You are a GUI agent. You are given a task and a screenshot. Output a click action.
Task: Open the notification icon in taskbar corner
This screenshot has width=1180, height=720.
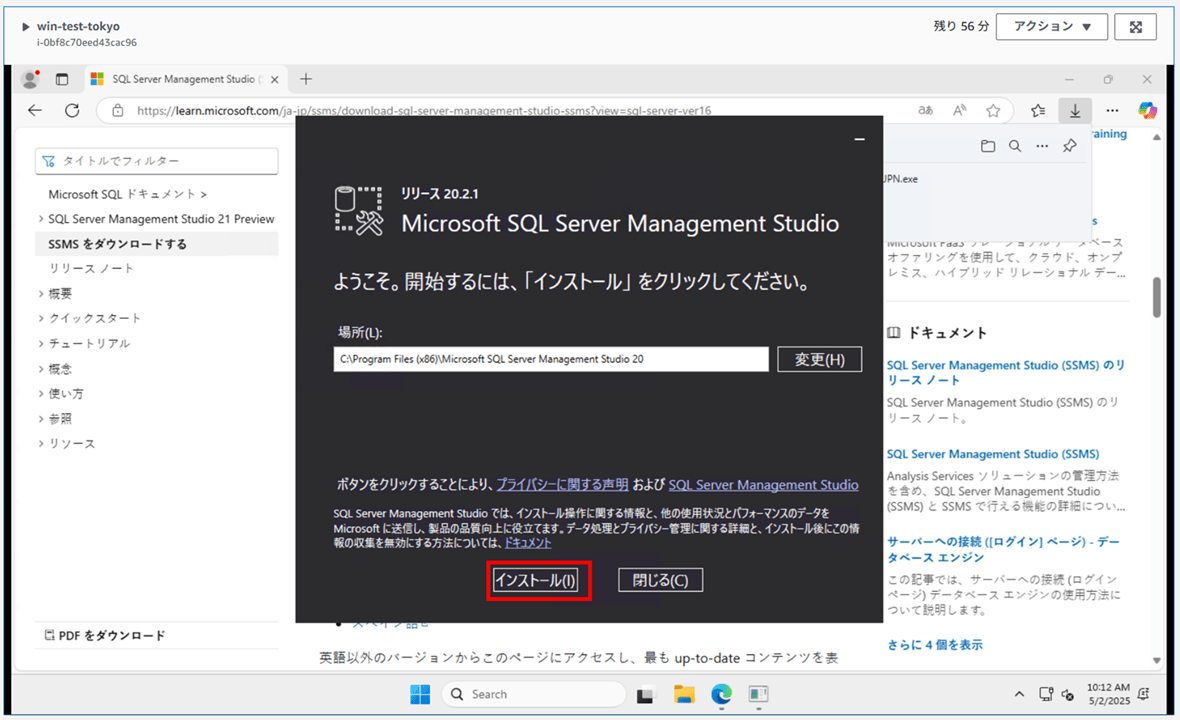point(1144,694)
